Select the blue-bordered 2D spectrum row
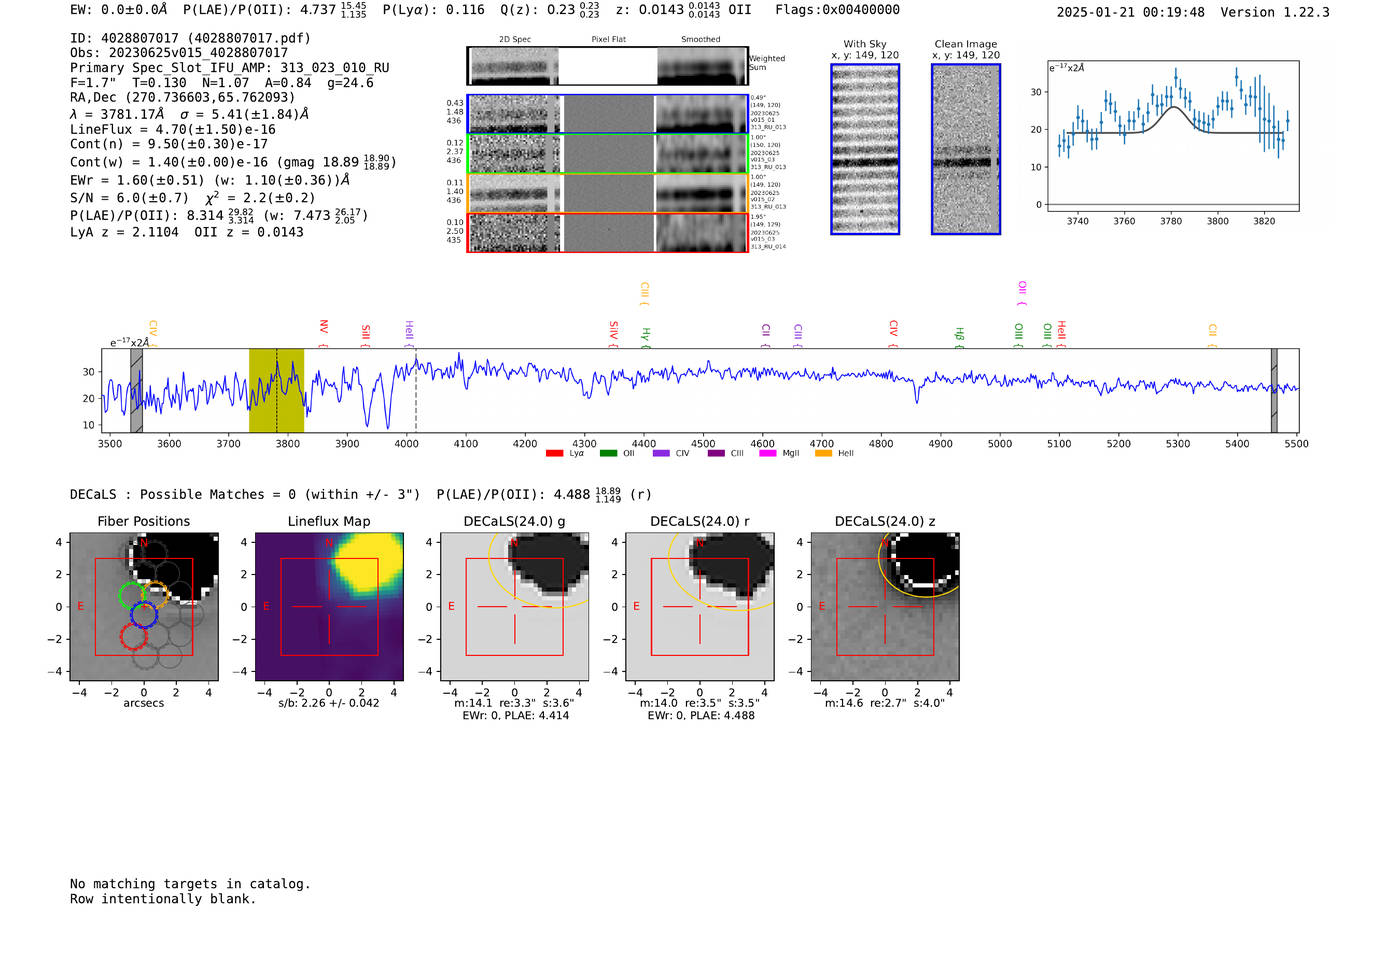 click(607, 114)
